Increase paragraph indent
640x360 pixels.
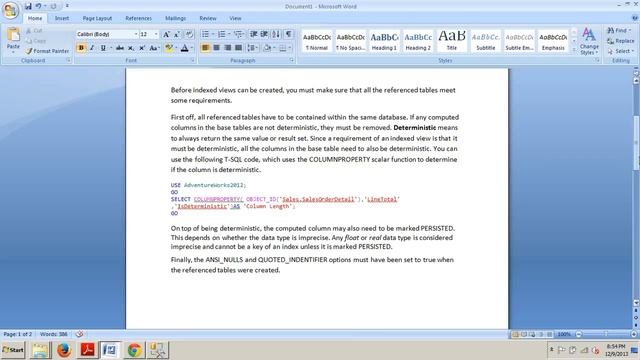(x=264, y=34)
